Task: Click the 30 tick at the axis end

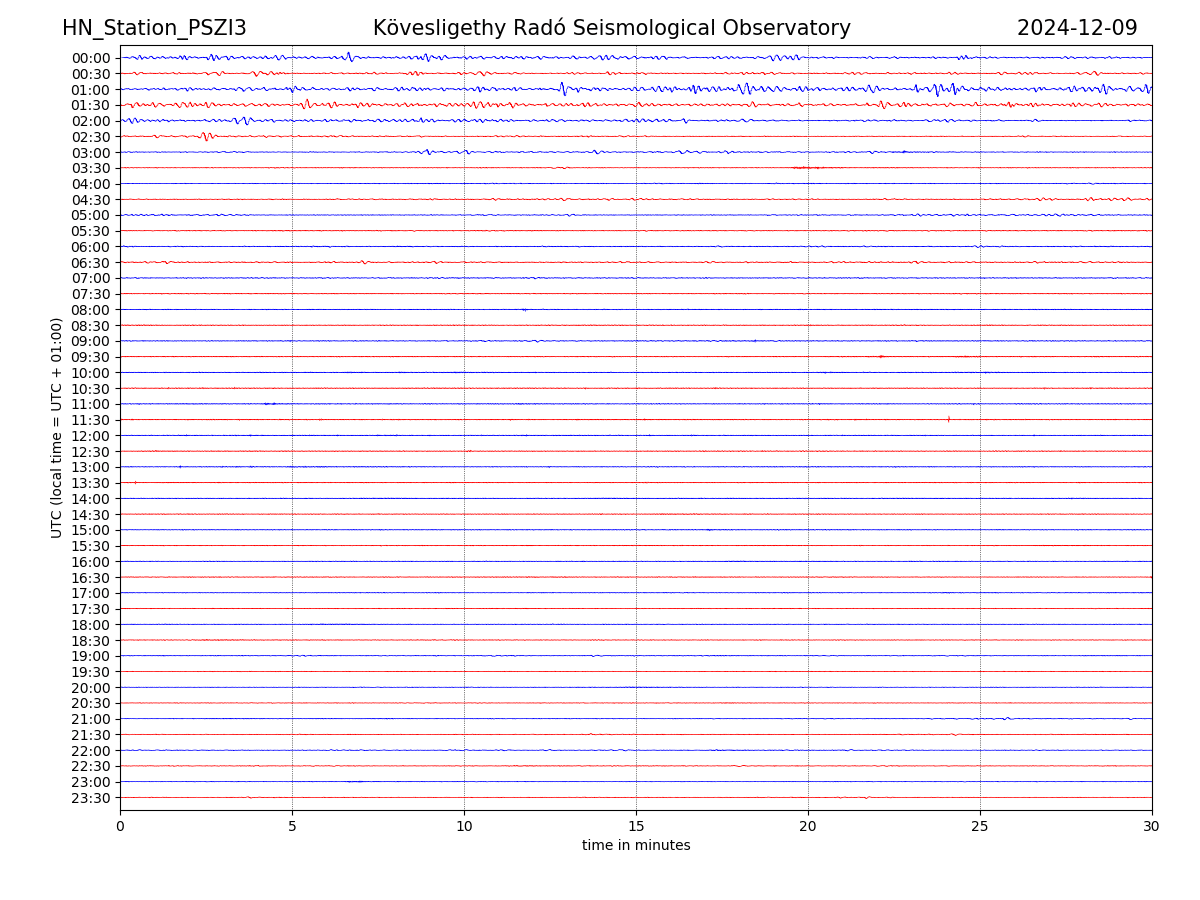Action: click(1151, 827)
